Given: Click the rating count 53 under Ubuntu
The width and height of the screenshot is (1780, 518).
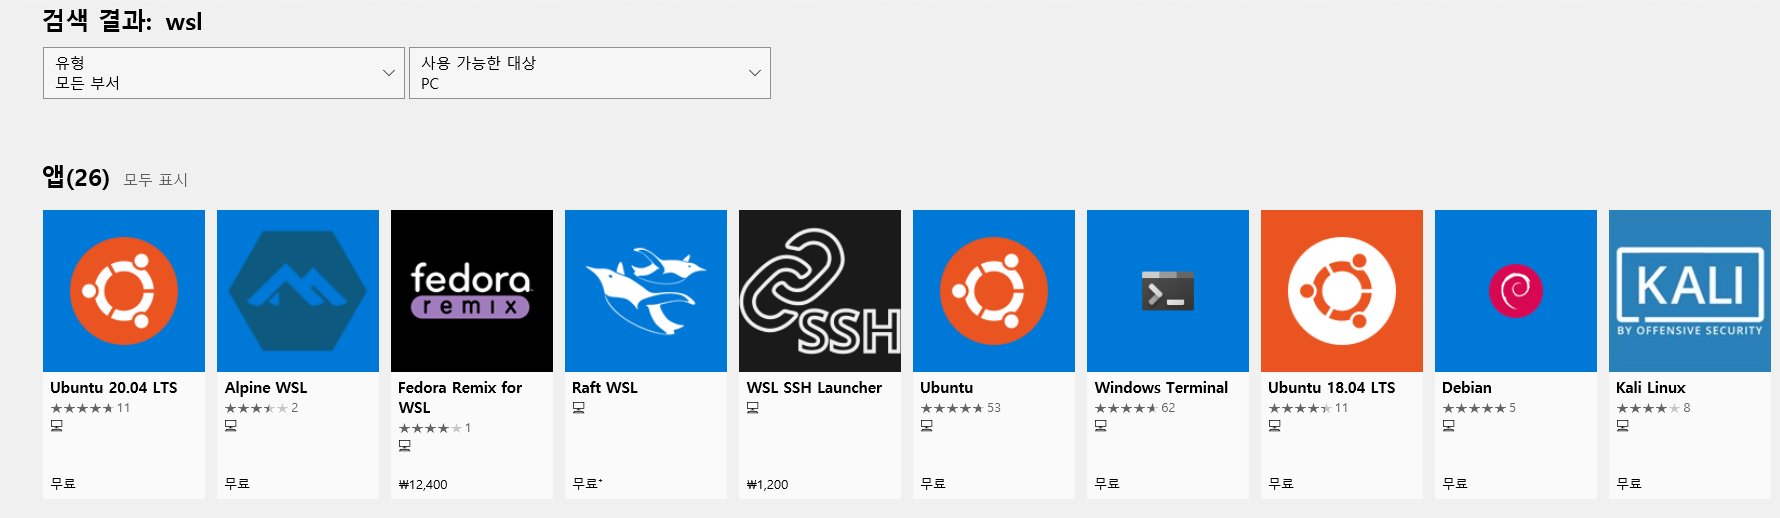Looking at the screenshot, I should coord(994,408).
